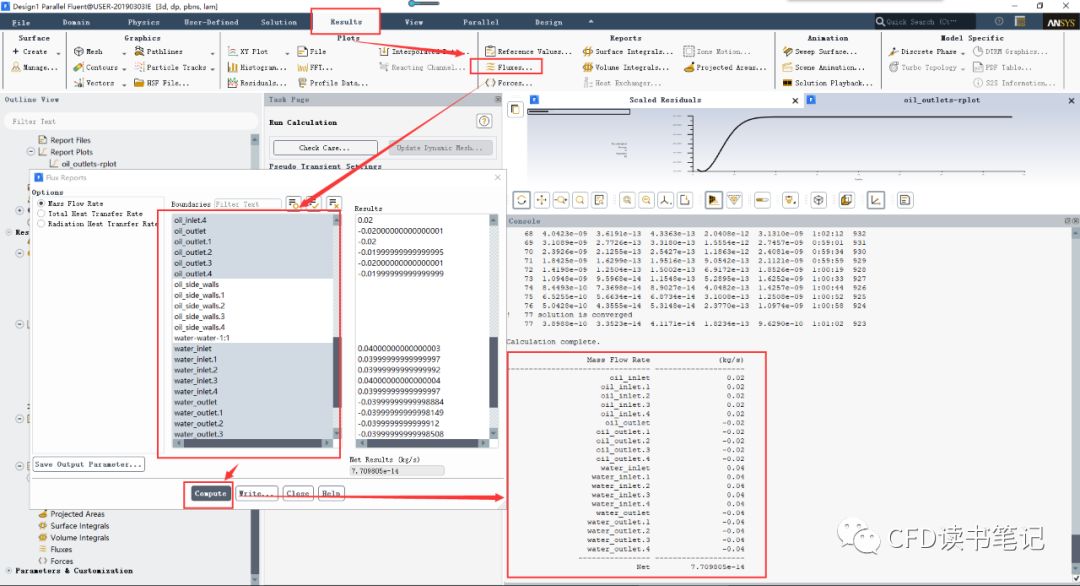The image size is (1080, 586).
Task: Expand Parameters & Customization tree node
Action: (8, 570)
